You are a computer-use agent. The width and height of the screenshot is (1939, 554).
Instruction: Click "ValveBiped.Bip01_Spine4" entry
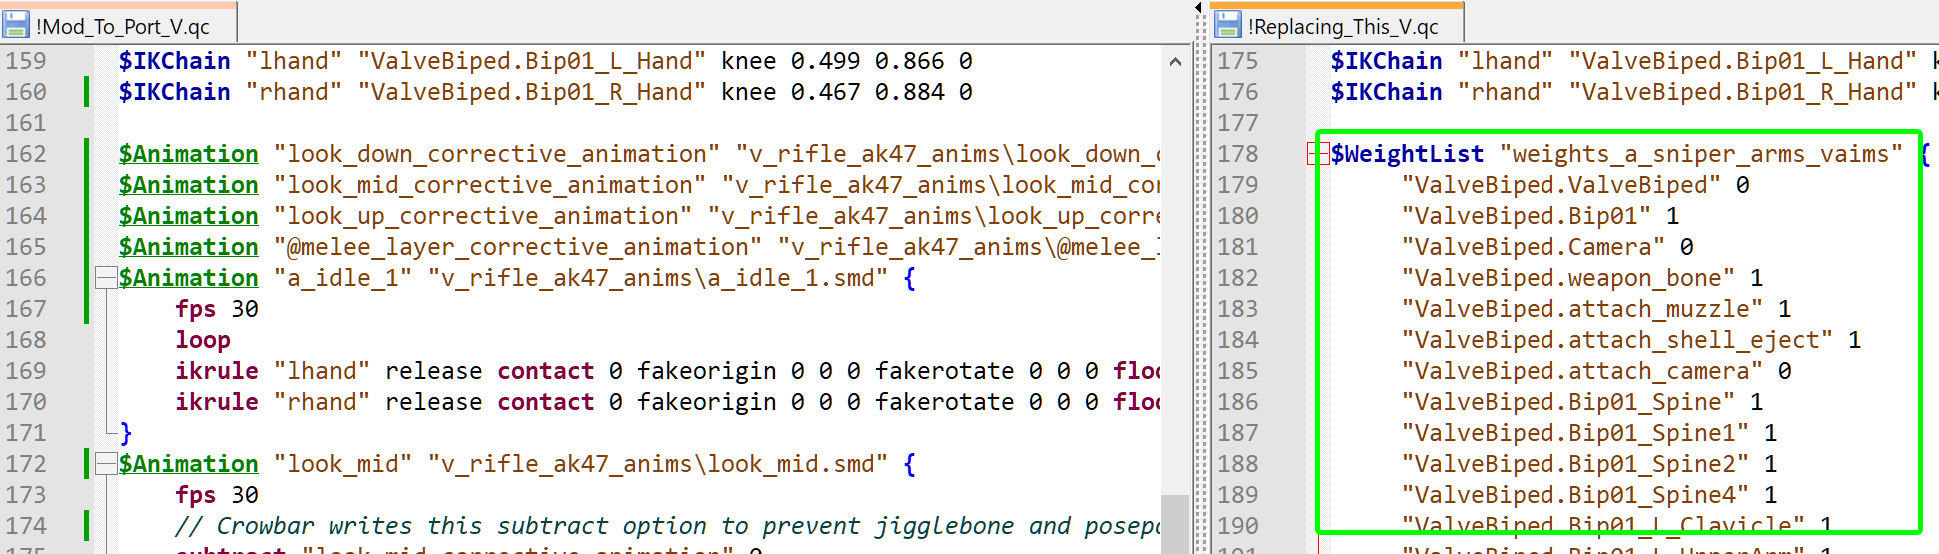coord(1575,495)
